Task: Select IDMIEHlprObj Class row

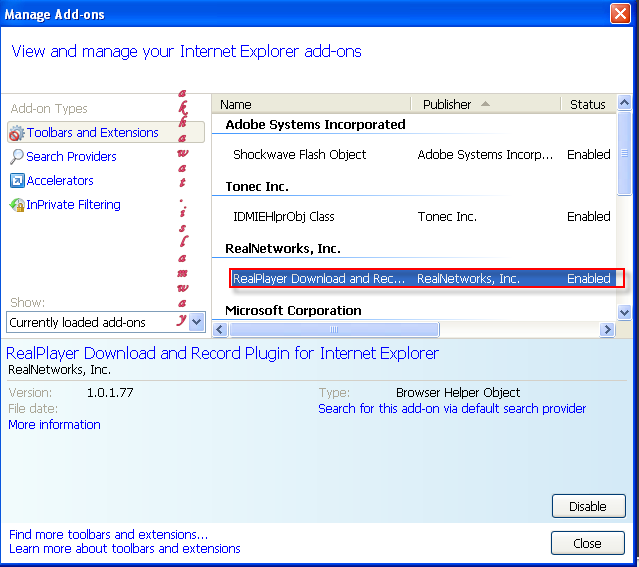Action: pyautogui.click(x=414, y=216)
